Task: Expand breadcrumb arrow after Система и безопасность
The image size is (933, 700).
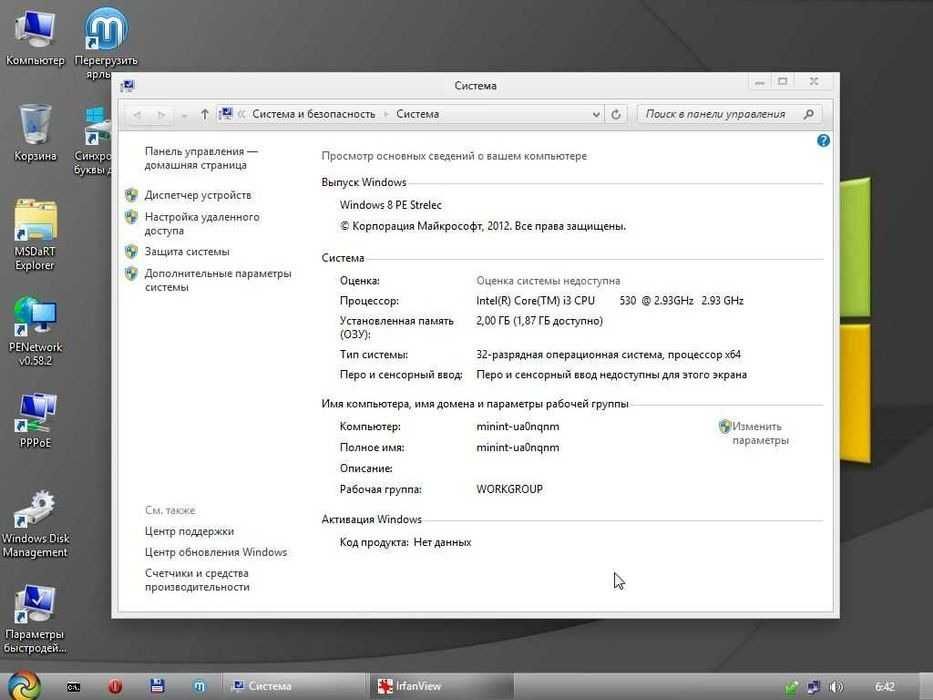Action: (x=386, y=114)
